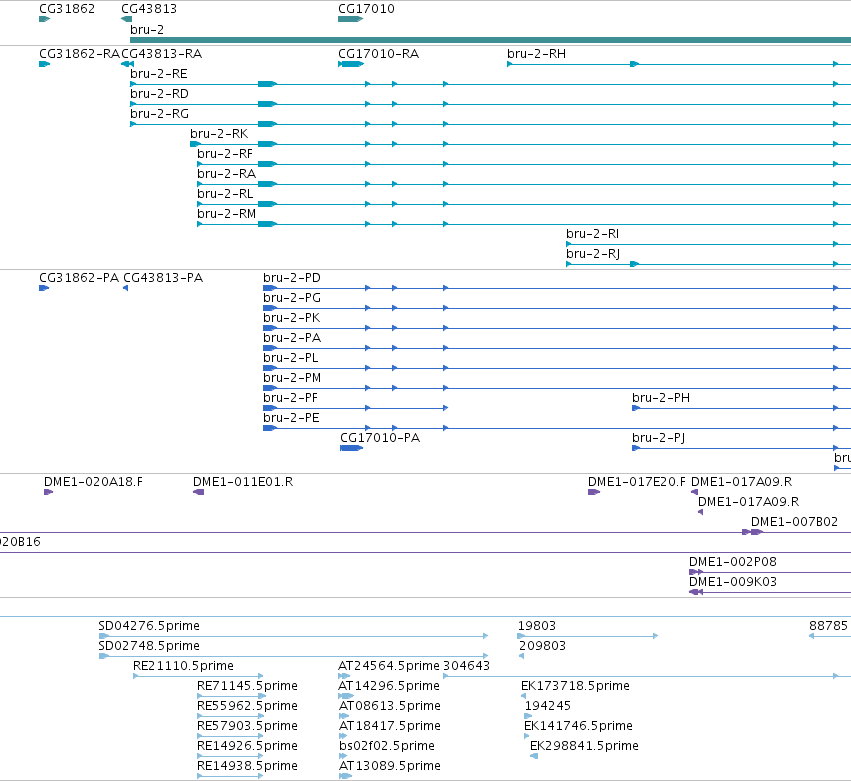Image resolution: width=851 pixels, height=781 pixels.
Task: Open the bru-2-PD protein label
Action: coord(292,278)
